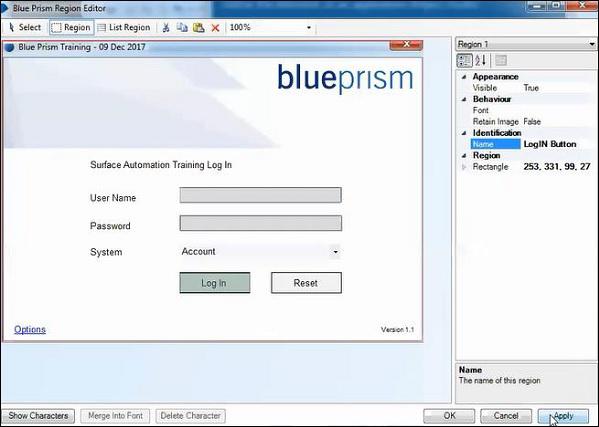599x427 pixels.
Task: Open the Options link
Action: pos(30,329)
